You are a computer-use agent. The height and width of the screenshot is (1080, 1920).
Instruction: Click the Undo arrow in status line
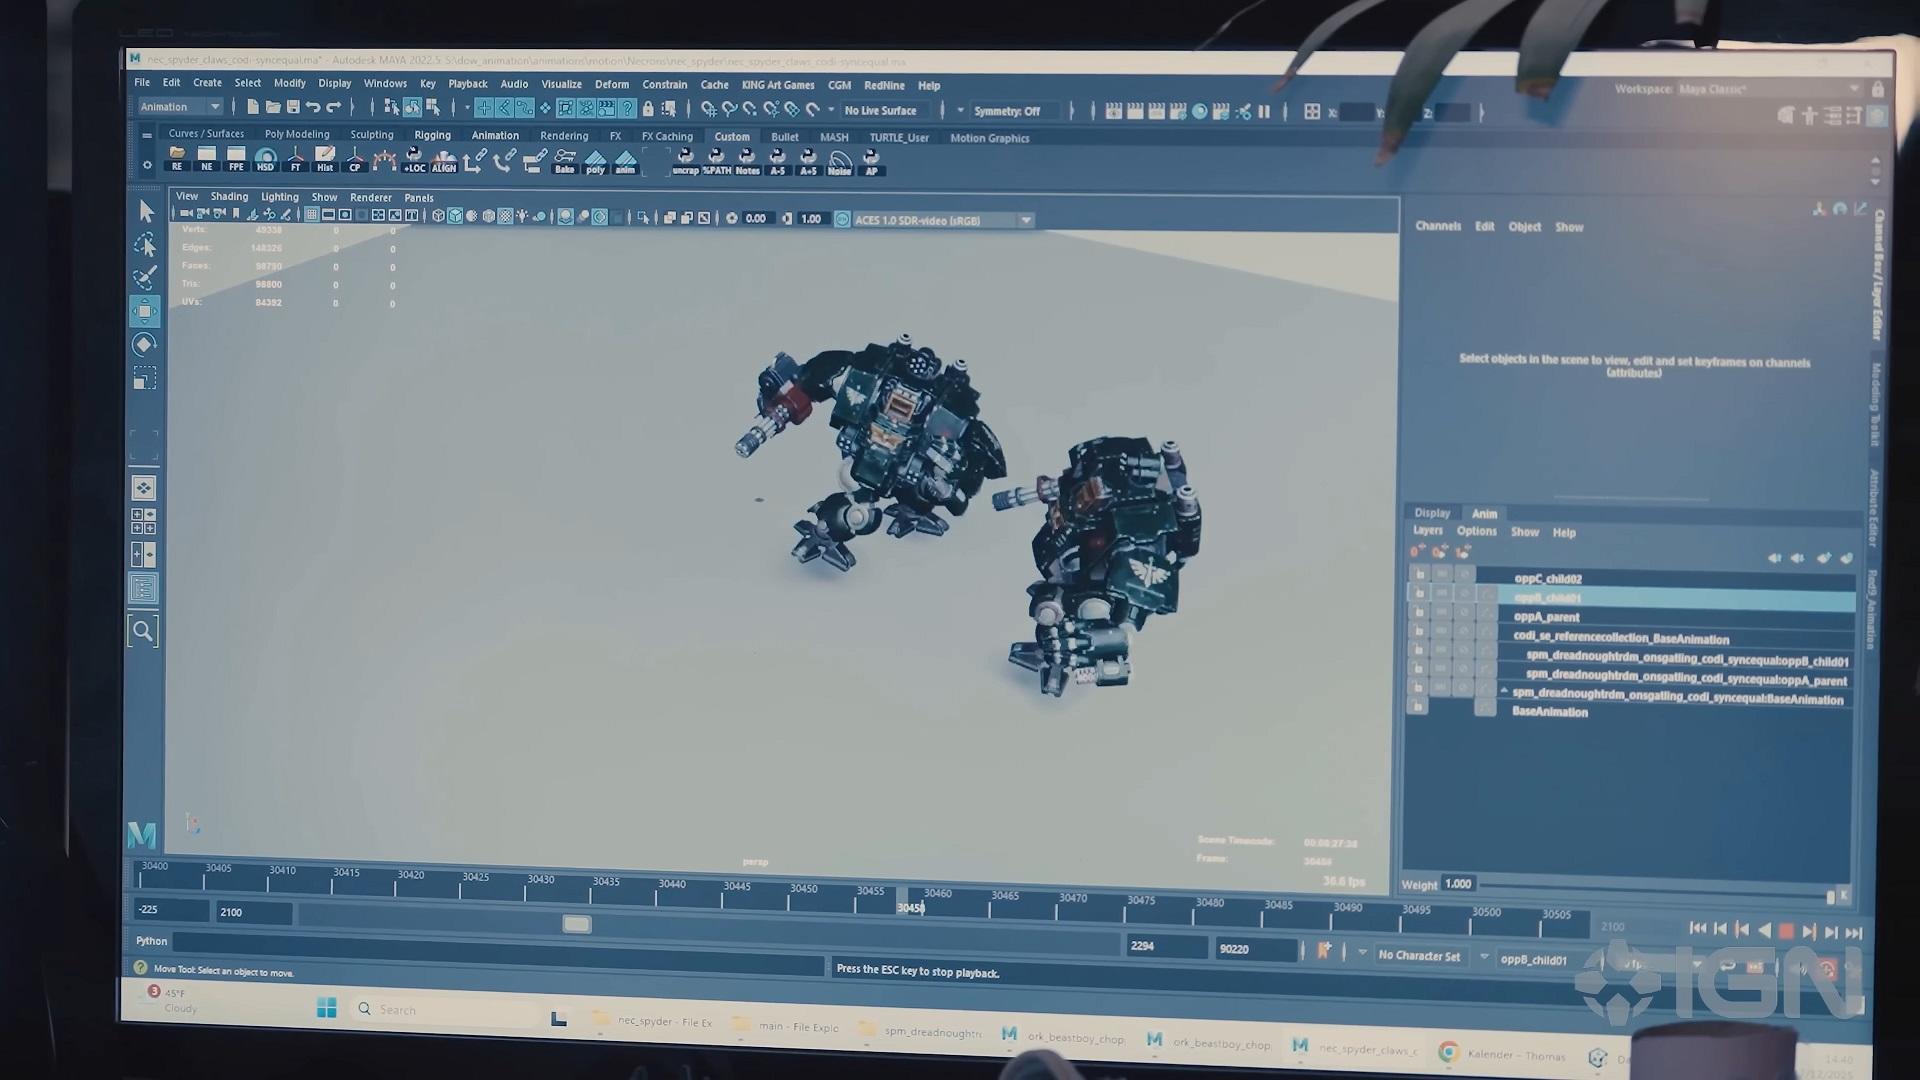click(x=313, y=107)
